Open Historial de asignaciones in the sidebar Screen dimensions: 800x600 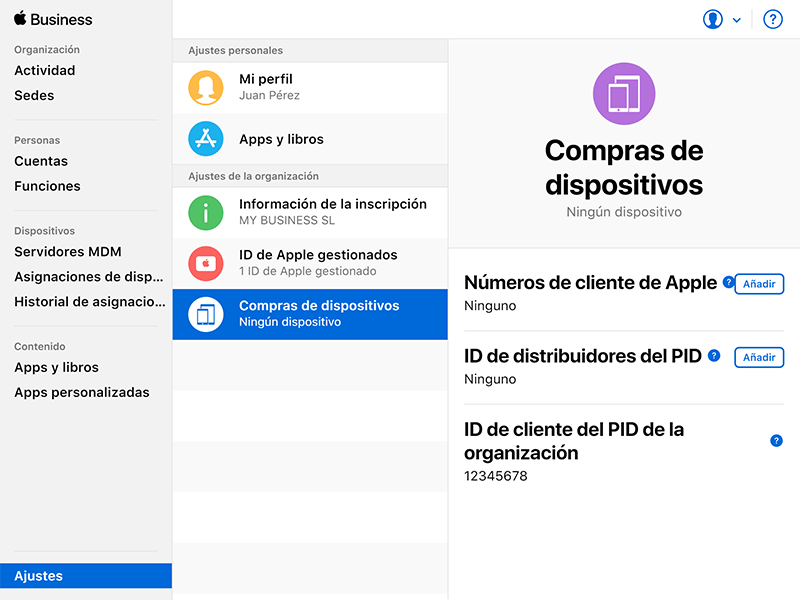point(90,302)
